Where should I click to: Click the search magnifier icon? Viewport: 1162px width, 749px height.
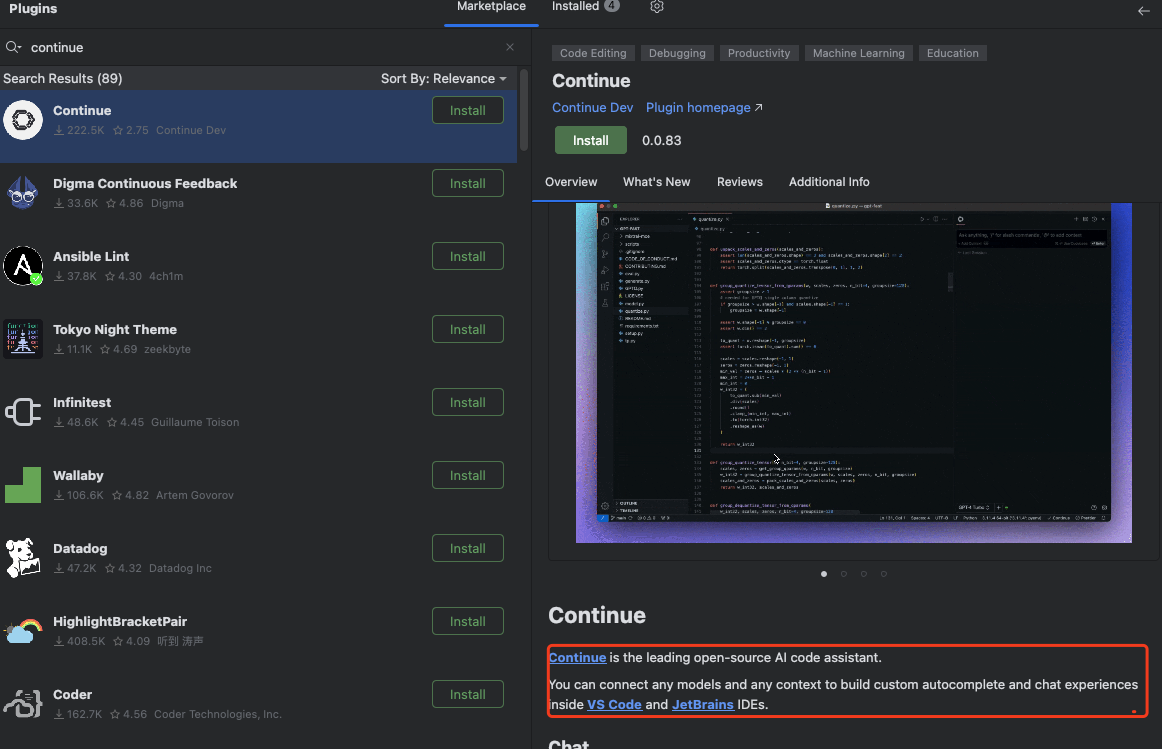tap(13, 47)
